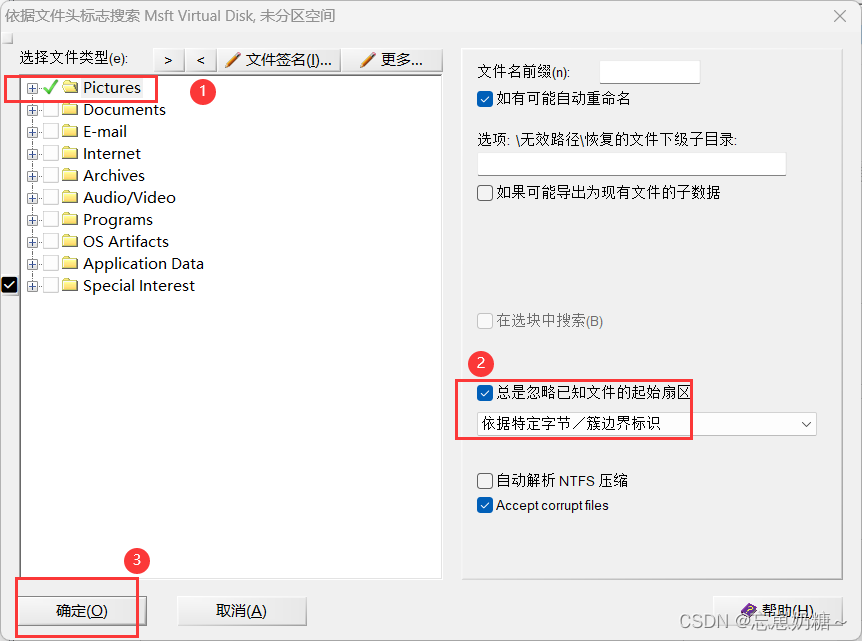The width and height of the screenshot is (862, 641).
Task: Toggle Accept corrupt files checkbox
Action: point(484,505)
